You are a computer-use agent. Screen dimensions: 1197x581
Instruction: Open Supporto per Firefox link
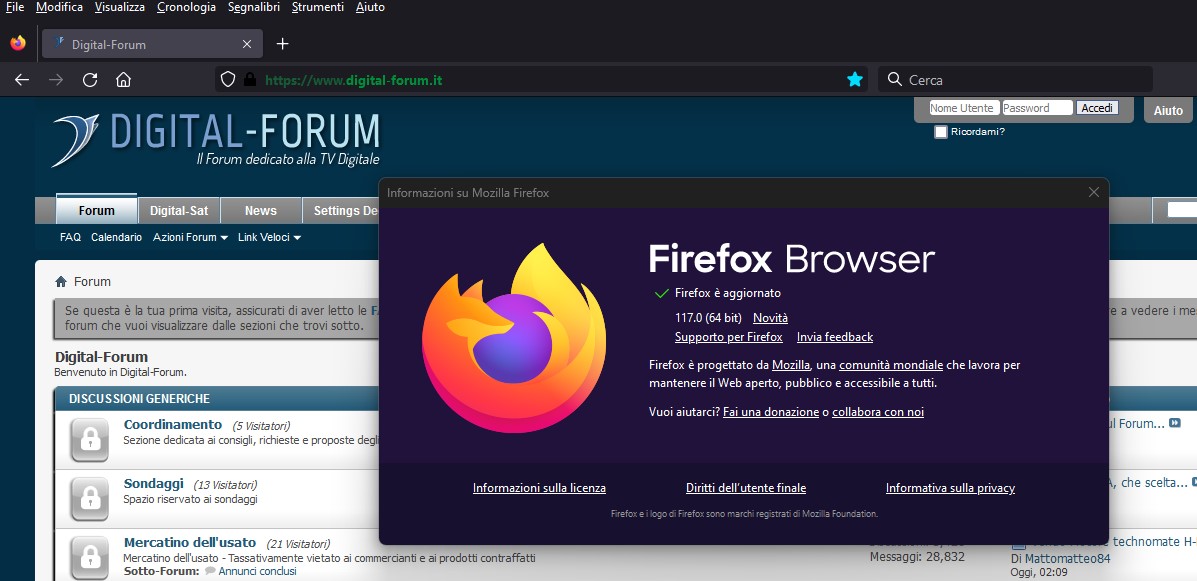point(728,337)
